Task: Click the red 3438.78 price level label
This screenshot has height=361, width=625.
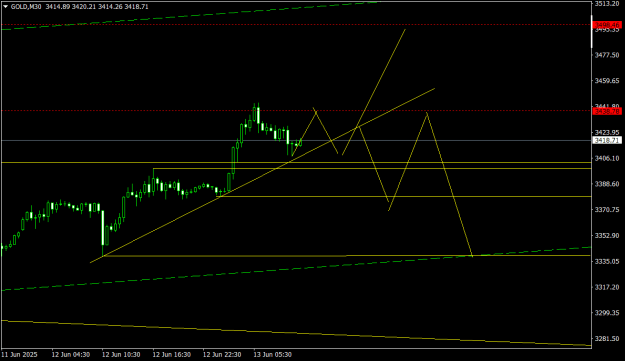Action: coord(607,111)
